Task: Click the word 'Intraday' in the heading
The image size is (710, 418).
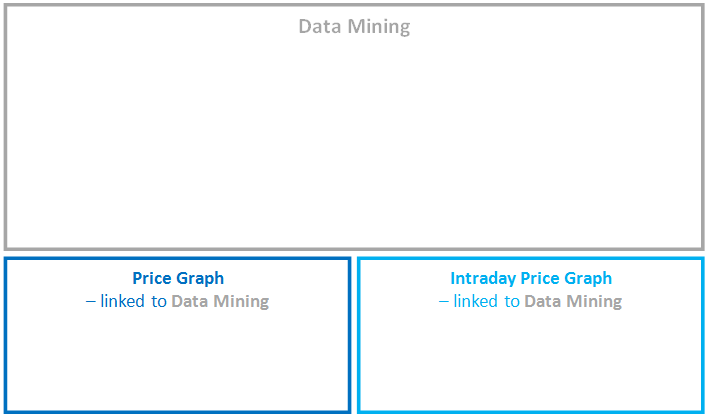Action: (x=483, y=278)
